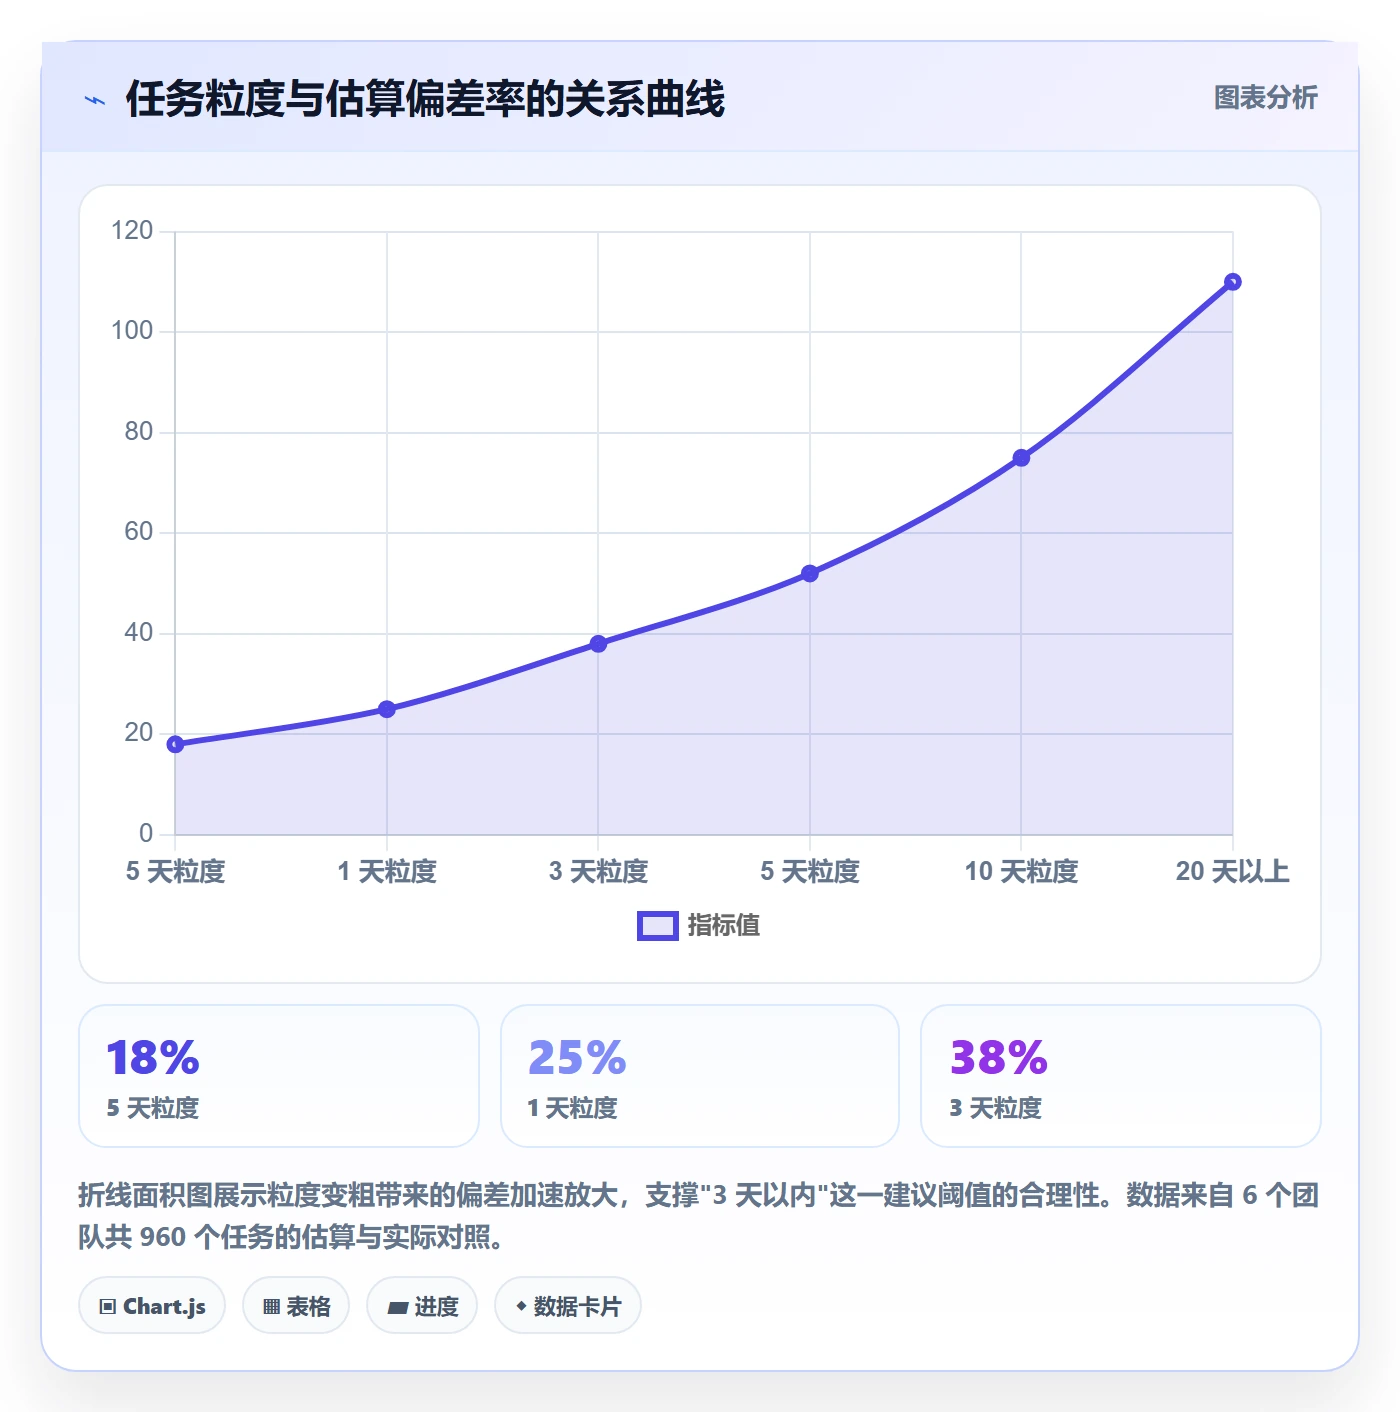Click the data point at 3 天粒度
The width and height of the screenshot is (1400, 1412).
coord(598,644)
